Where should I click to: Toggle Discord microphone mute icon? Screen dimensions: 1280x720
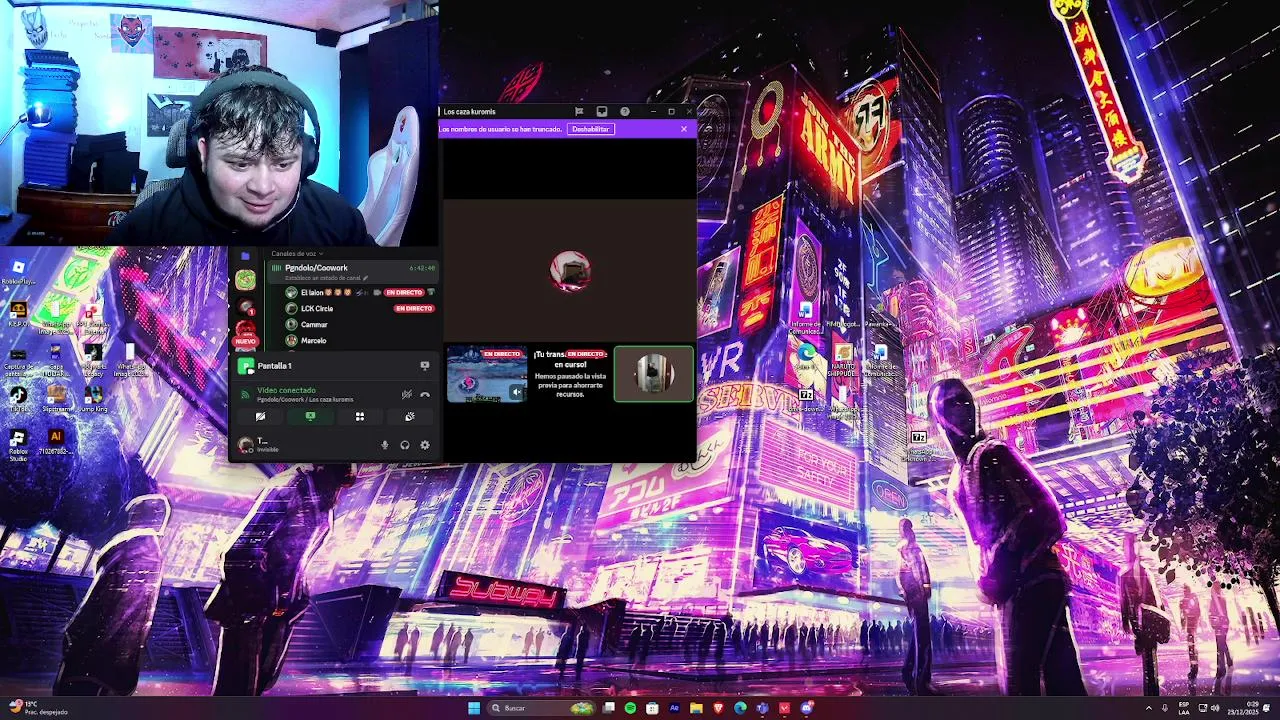(x=385, y=445)
